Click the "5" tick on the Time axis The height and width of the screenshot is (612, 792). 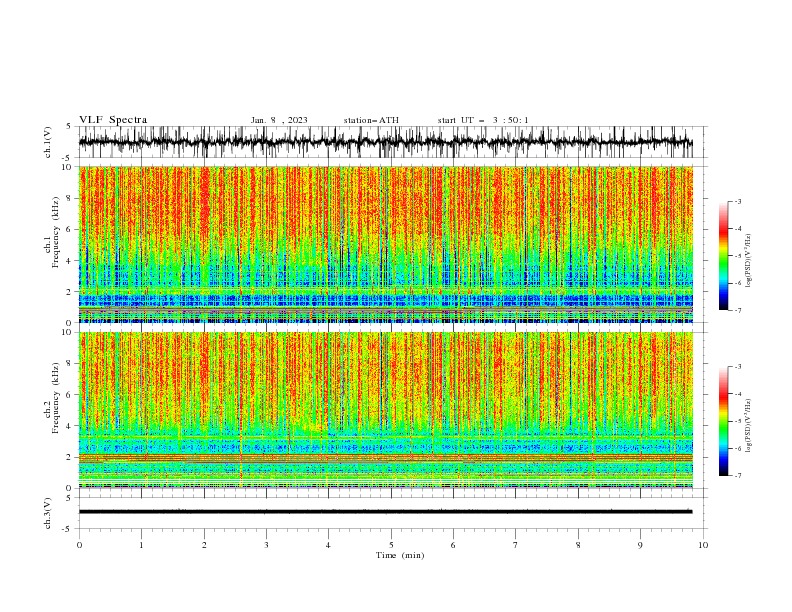(391, 545)
